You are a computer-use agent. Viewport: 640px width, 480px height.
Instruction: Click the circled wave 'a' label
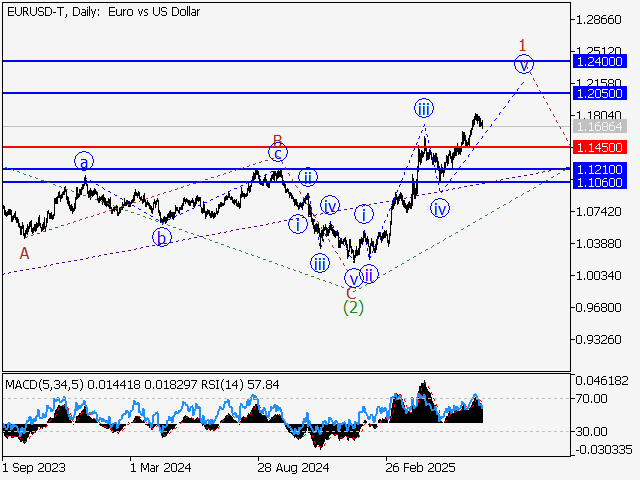(x=85, y=161)
